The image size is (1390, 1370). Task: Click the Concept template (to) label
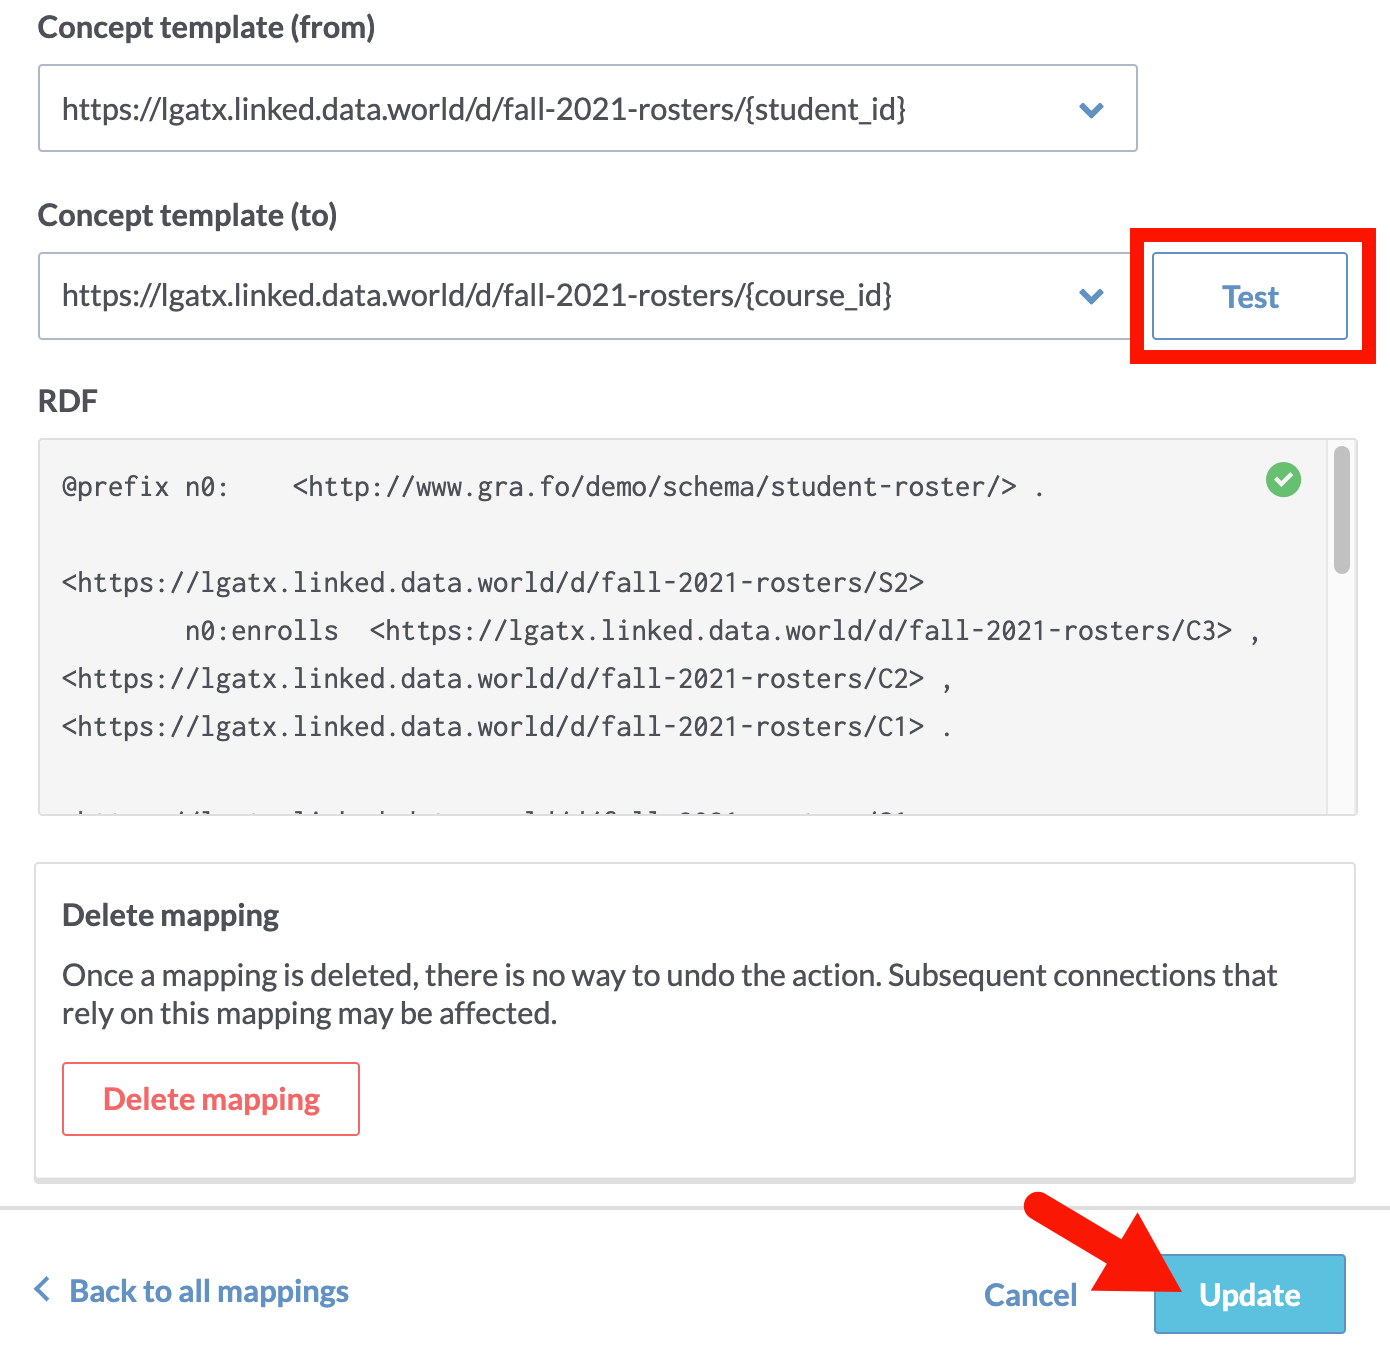click(x=187, y=216)
